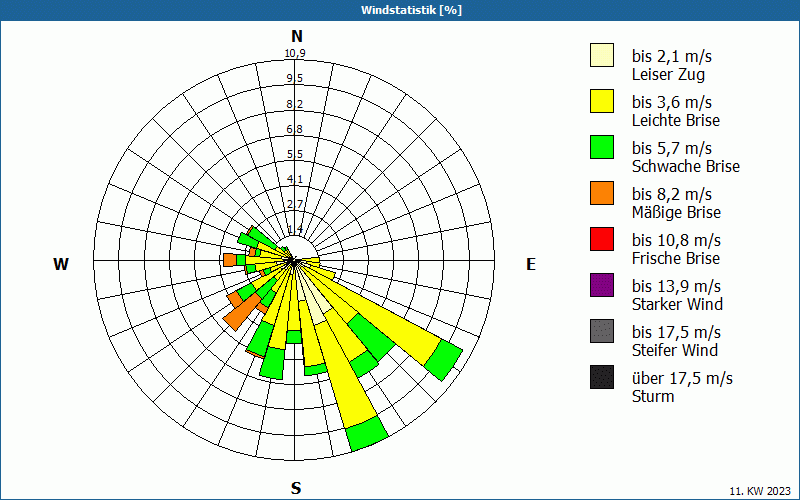The height and width of the screenshot is (500, 800).
Task: Click the 'N' compass label
Action: coord(297,36)
